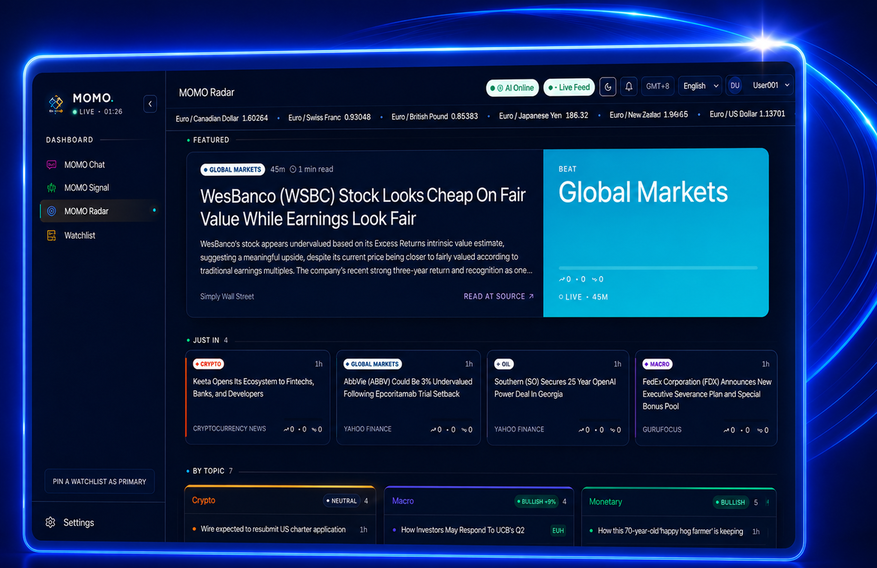877x568 pixels.
Task: Open the Southern (SO) OpenAI deal card
Action: (x=558, y=397)
